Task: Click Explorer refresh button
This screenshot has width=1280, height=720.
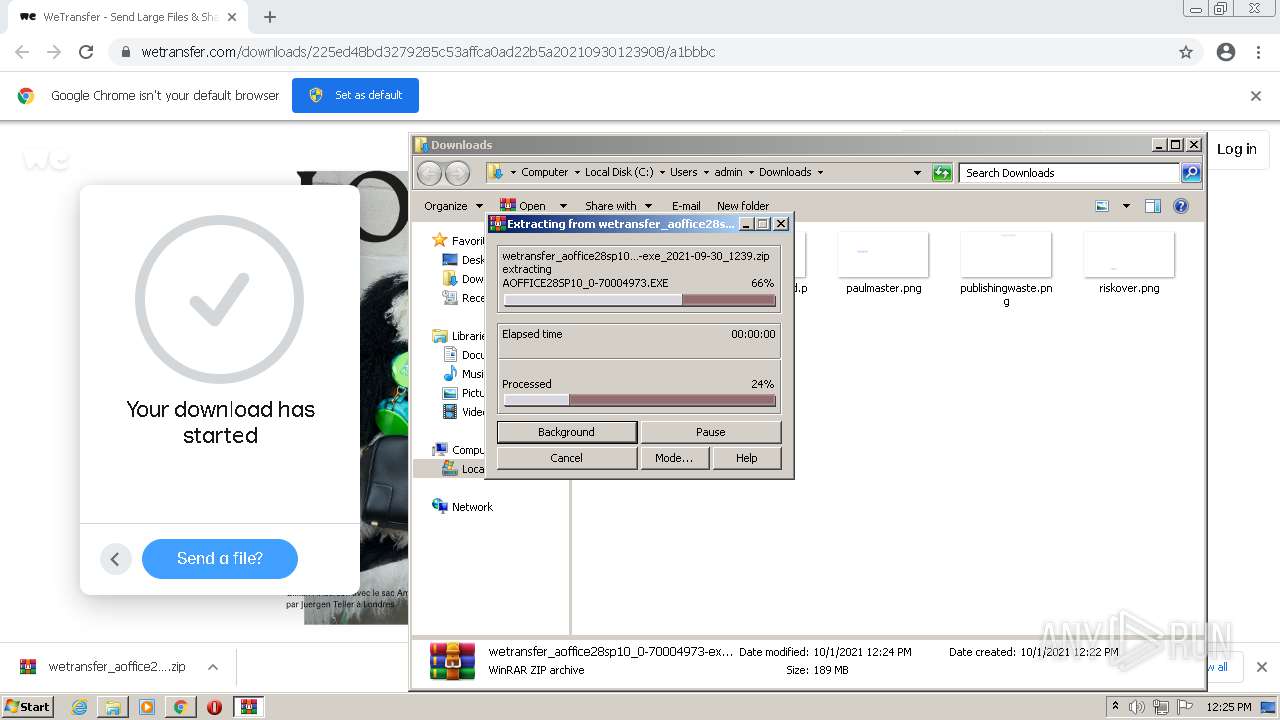Action: (x=942, y=173)
